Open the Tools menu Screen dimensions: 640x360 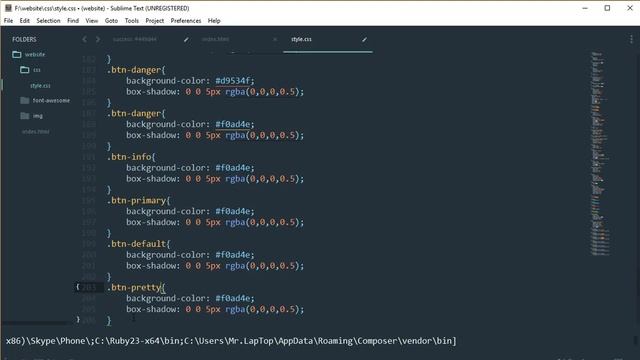(x=131, y=21)
